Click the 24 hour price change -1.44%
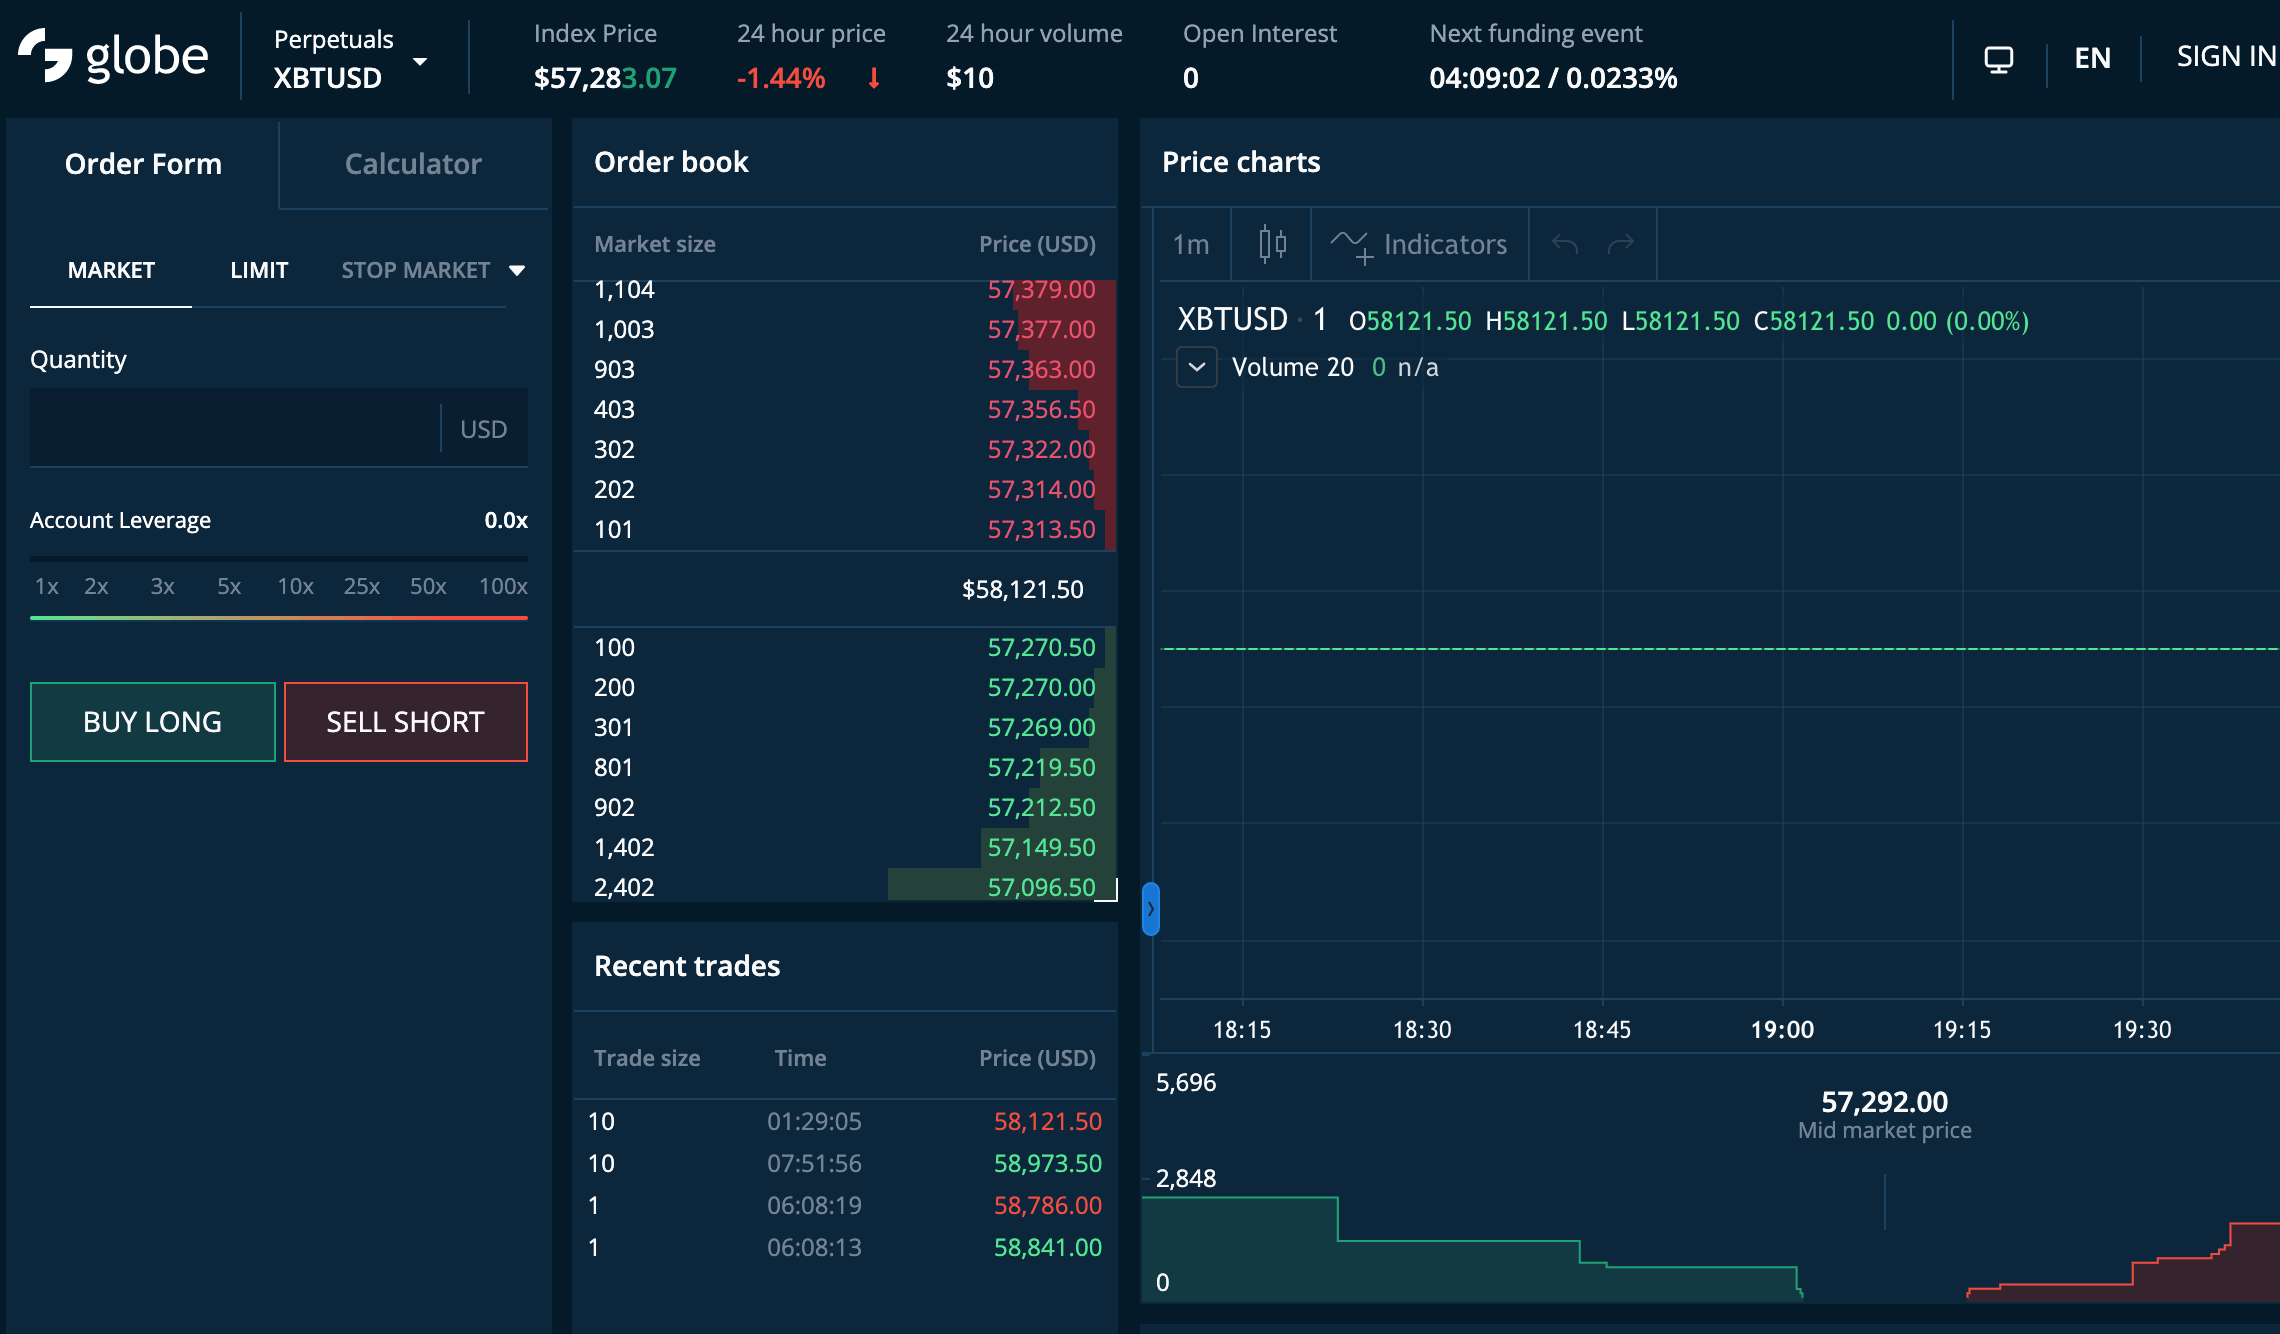Screen dimensions: 2280x1334 (x=781, y=78)
